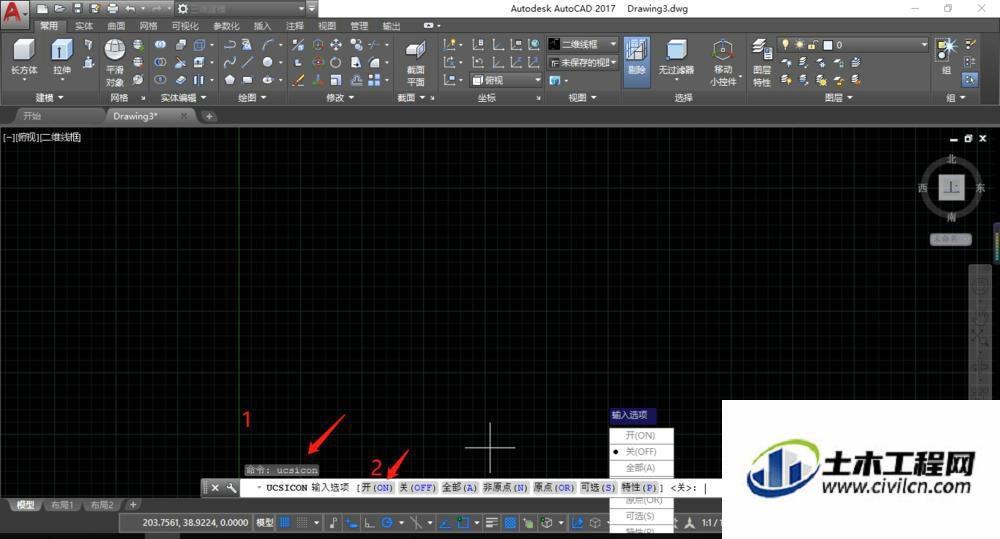Select the 拉伸 (Extrude) tool
The height and width of the screenshot is (539, 1000).
(62, 58)
